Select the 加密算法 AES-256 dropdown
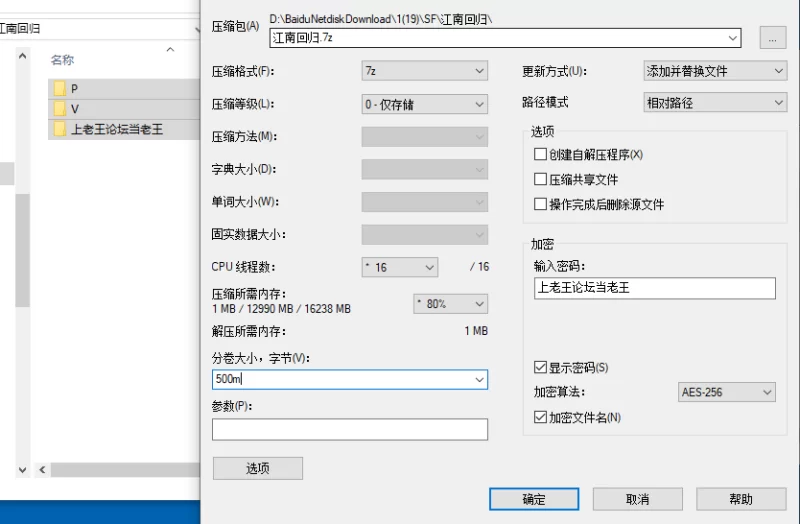The width and height of the screenshot is (800, 524). (x=726, y=392)
